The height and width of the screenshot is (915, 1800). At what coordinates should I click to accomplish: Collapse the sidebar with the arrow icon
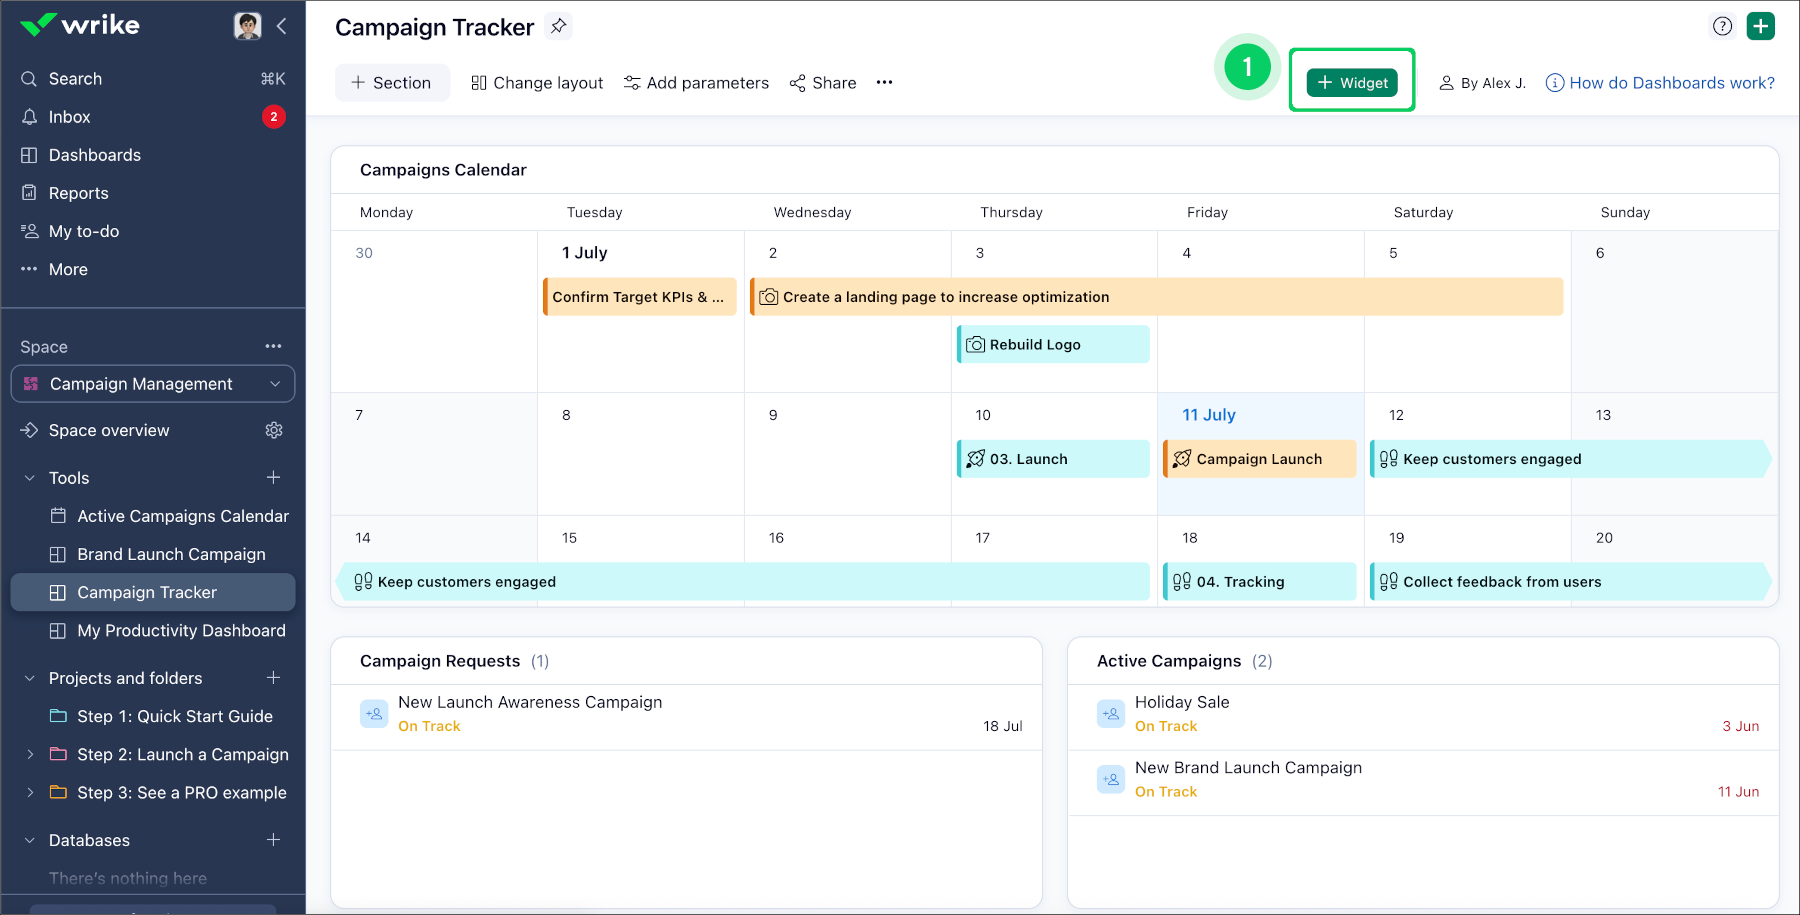coord(282,26)
